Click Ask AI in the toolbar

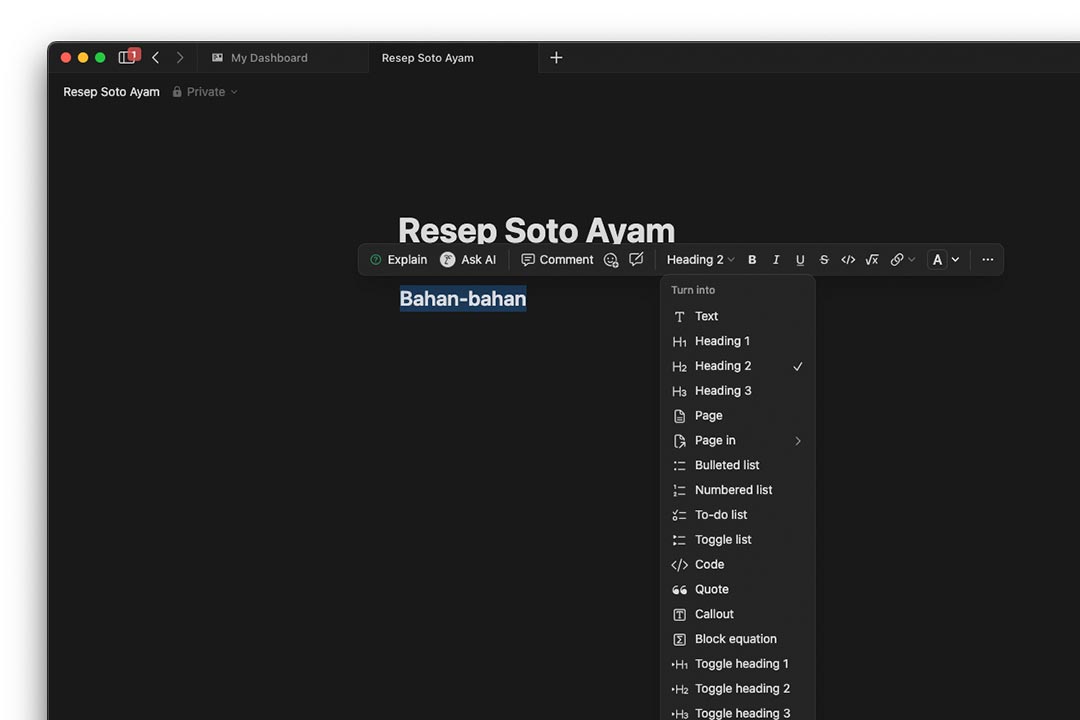[468, 260]
